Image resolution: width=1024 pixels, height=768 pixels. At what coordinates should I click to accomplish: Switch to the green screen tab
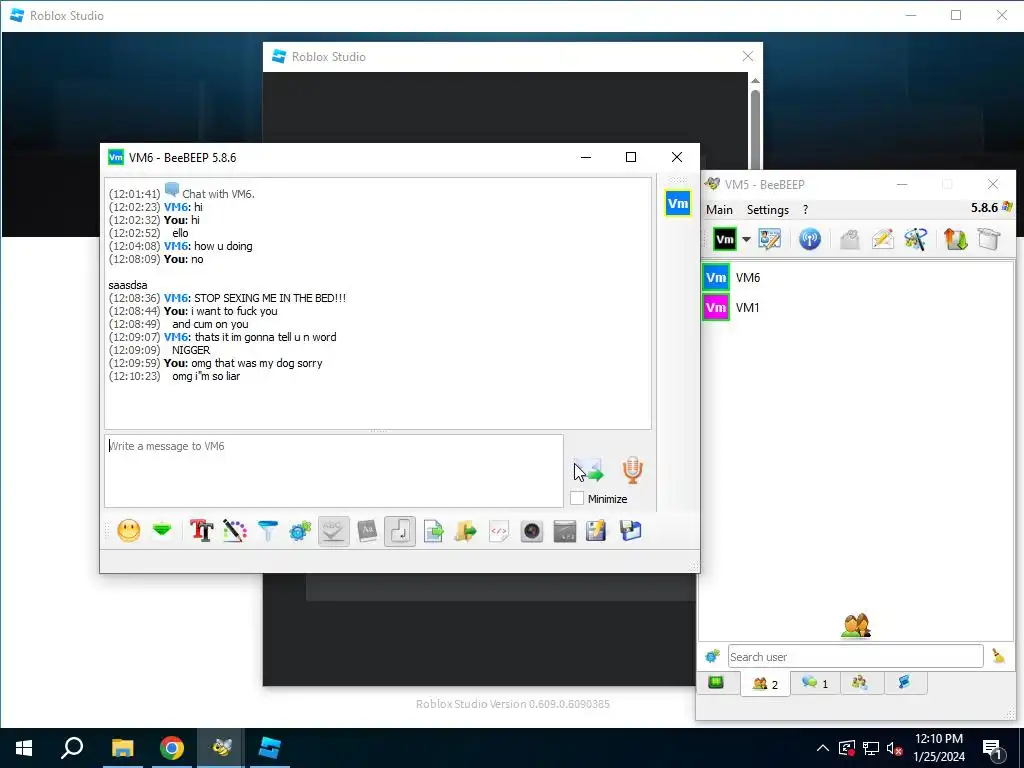point(716,682)
